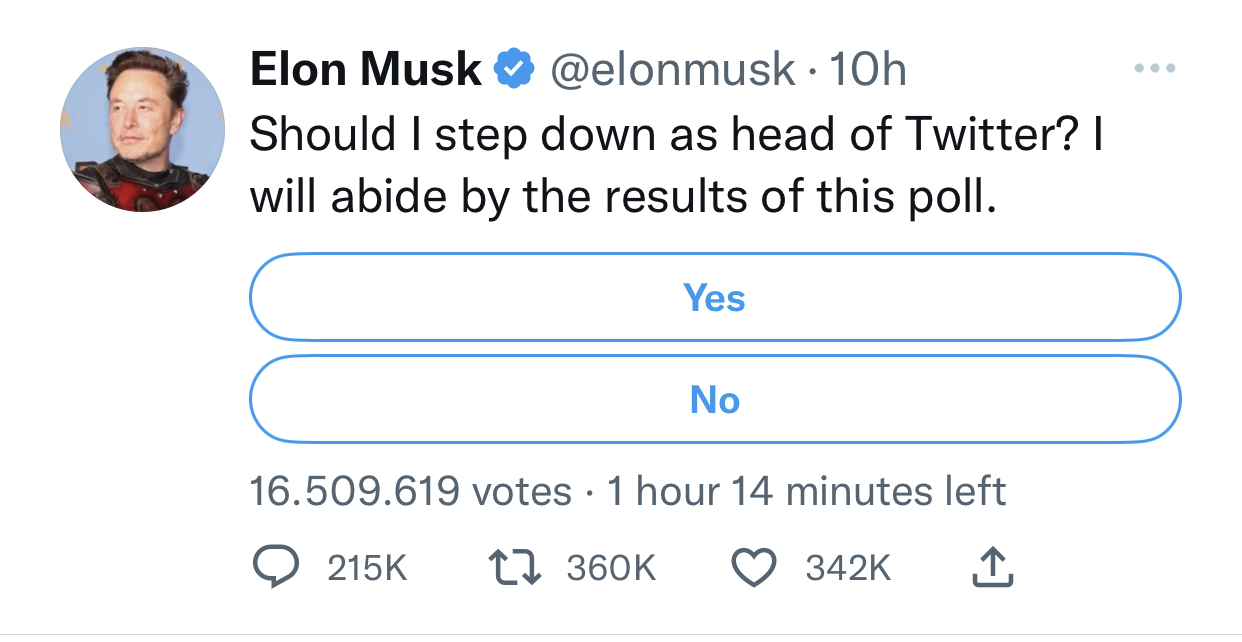Image resolution: width=1242 pixels, height=642 pixels.
Task: Click the 215K replies count
Action: (x=367, y=568)
